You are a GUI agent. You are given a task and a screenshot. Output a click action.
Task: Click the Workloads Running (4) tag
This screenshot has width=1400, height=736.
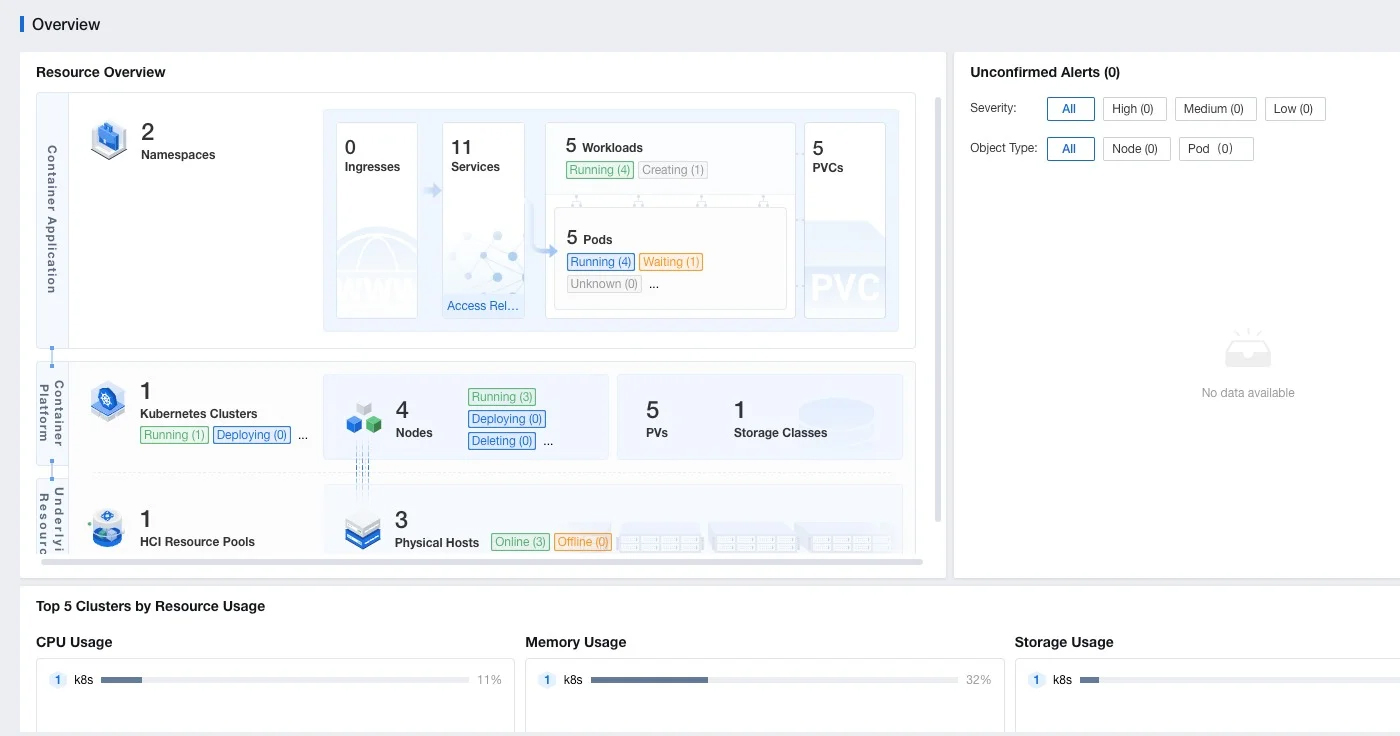(x=600, y=170)
